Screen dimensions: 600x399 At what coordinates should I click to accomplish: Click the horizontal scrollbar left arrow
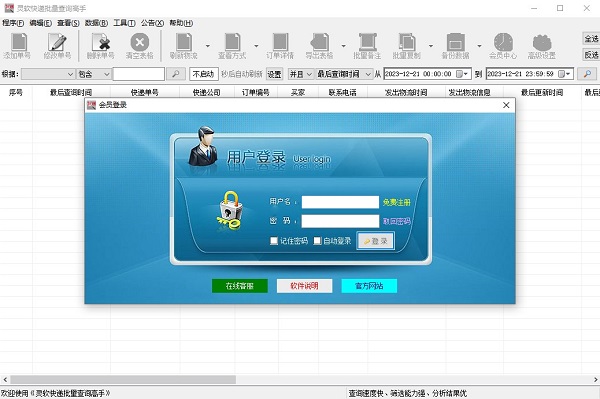[5, 379]
